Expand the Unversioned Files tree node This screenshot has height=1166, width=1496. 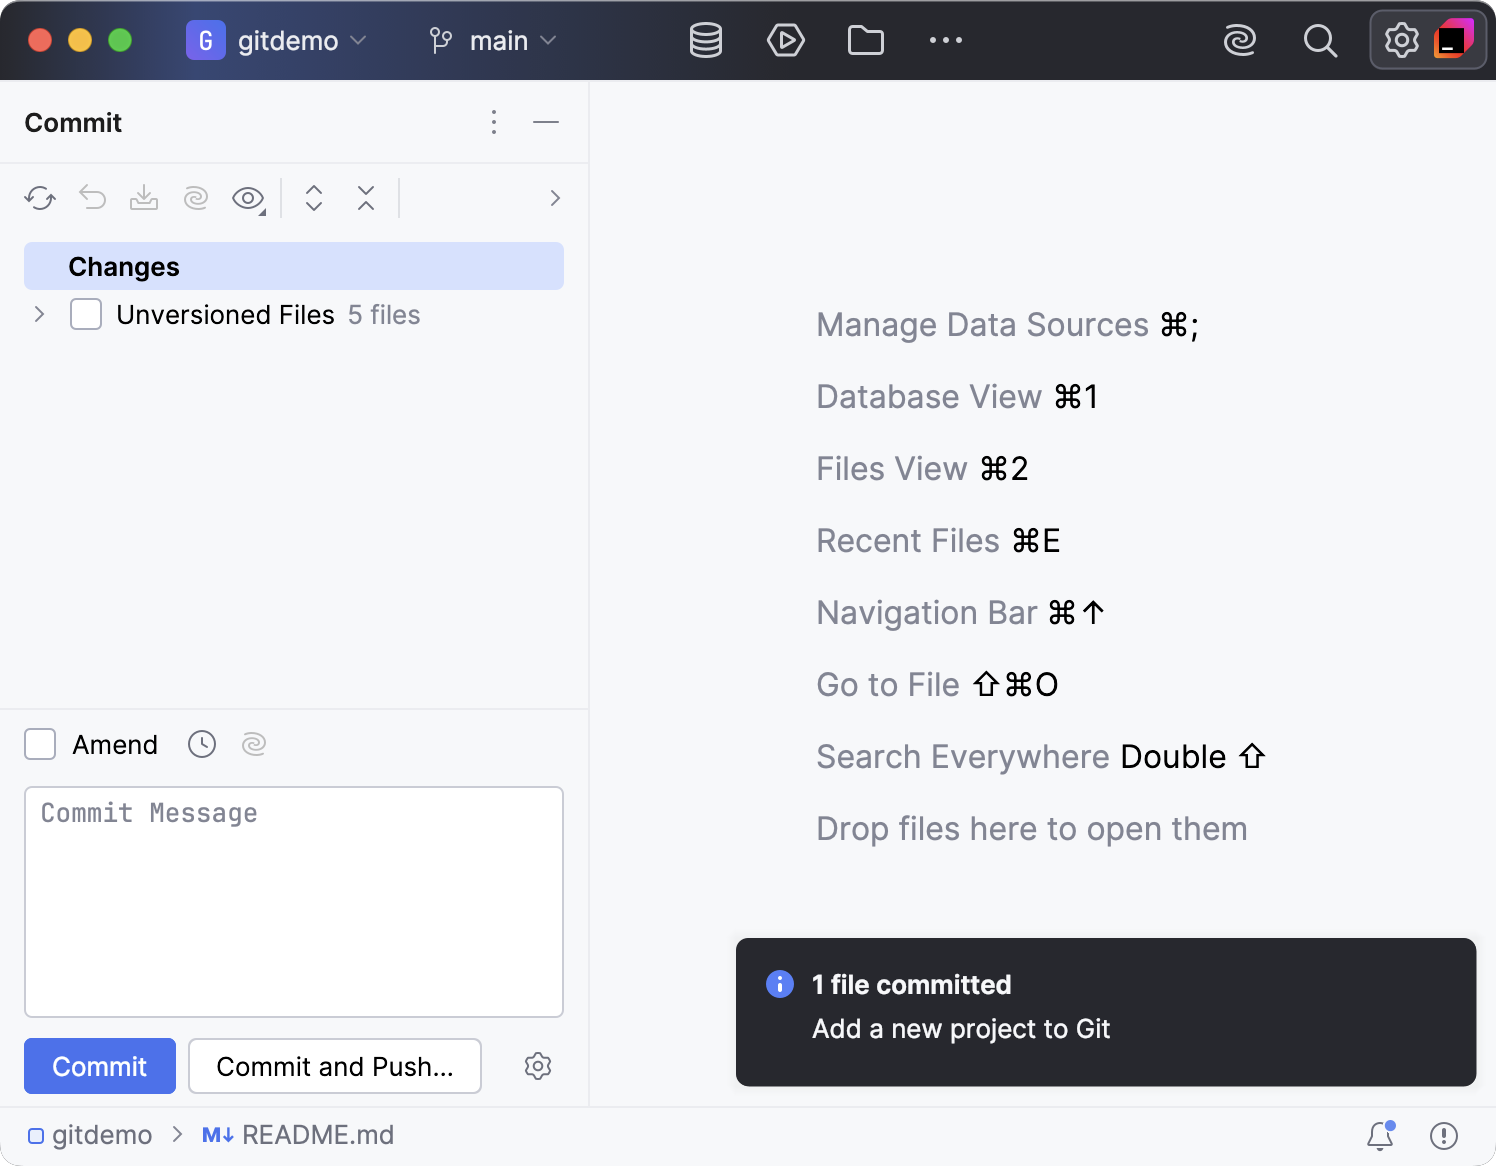pos(40,314)
